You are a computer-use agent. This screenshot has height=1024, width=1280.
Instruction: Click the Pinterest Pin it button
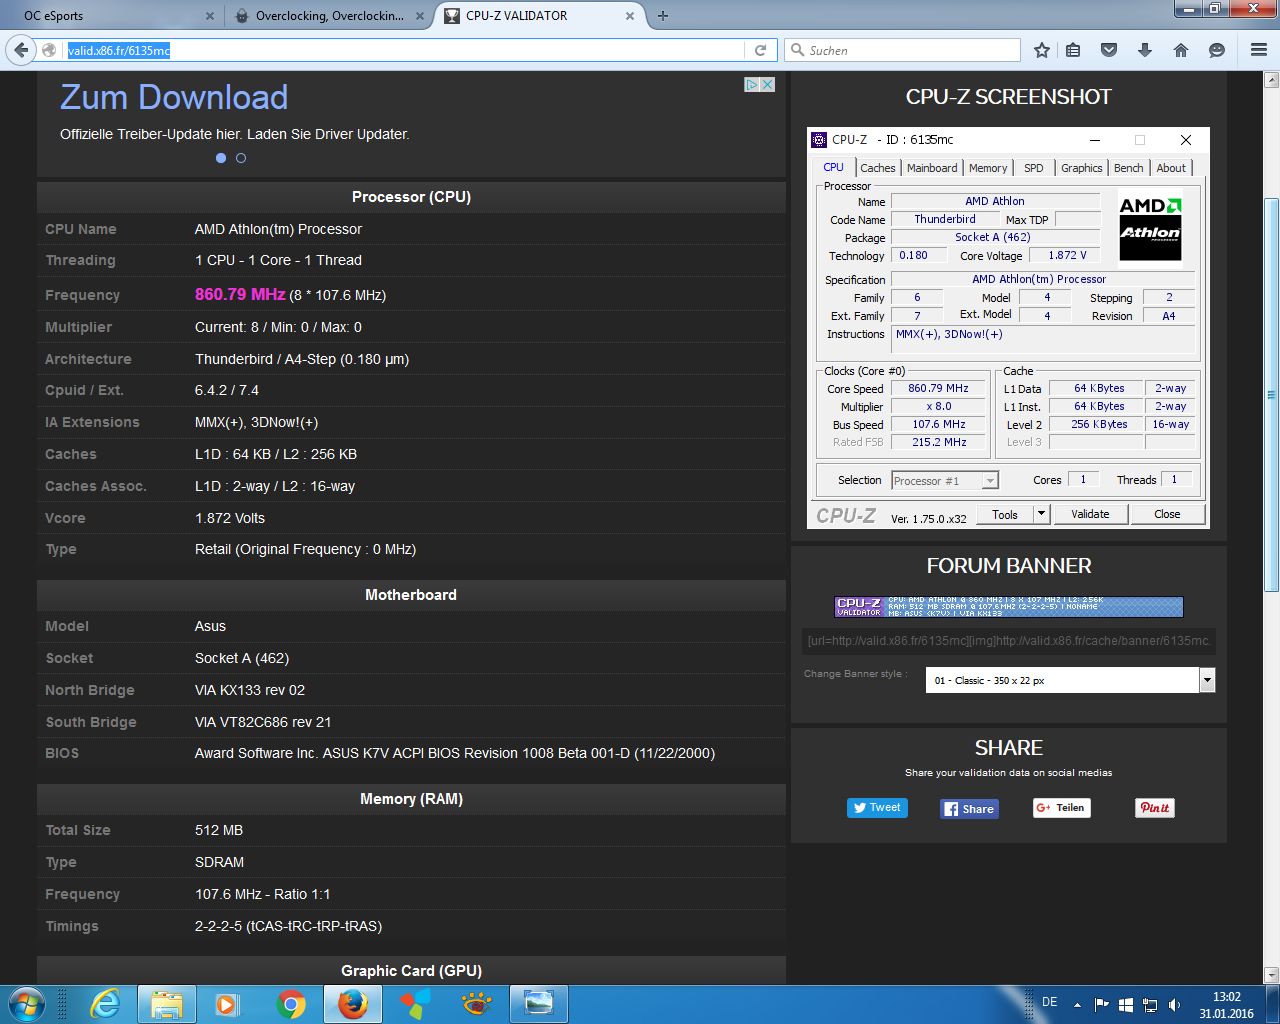[x=1155, y=808]
